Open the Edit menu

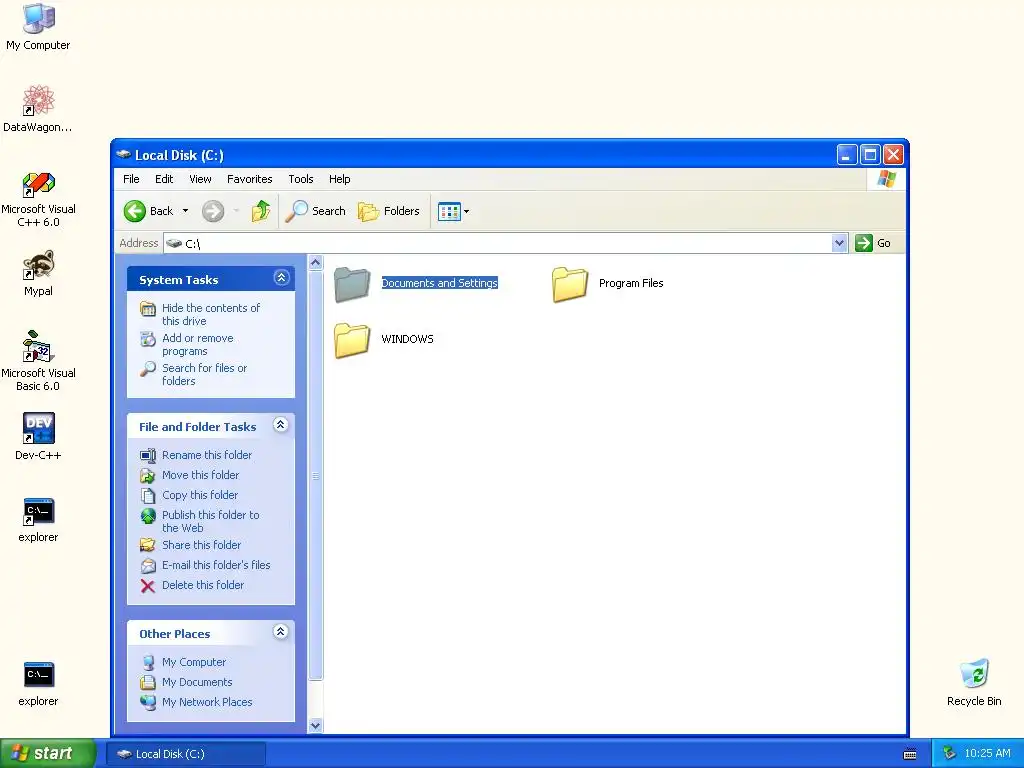coord(164,179)
